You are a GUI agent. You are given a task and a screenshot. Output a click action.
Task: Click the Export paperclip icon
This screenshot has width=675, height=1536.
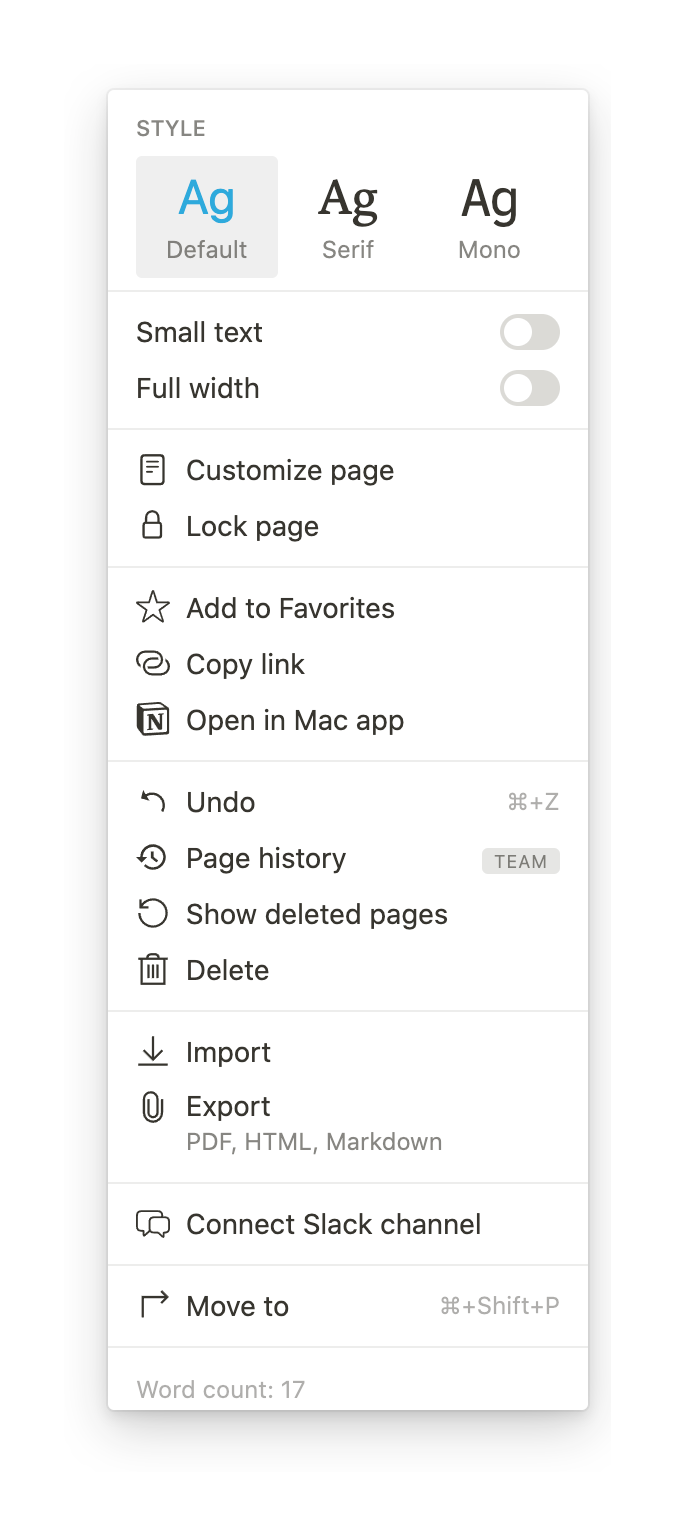point(152,1106)
